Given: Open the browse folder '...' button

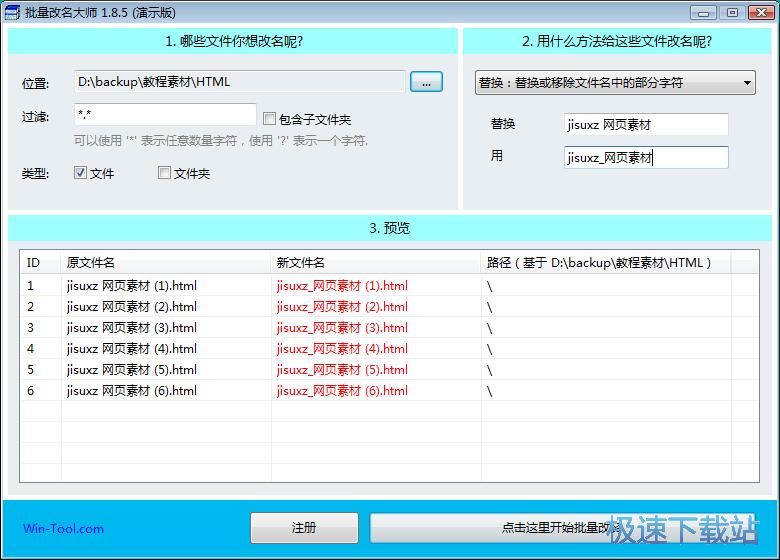Looking at the screenshot, I should coord(426,82).
